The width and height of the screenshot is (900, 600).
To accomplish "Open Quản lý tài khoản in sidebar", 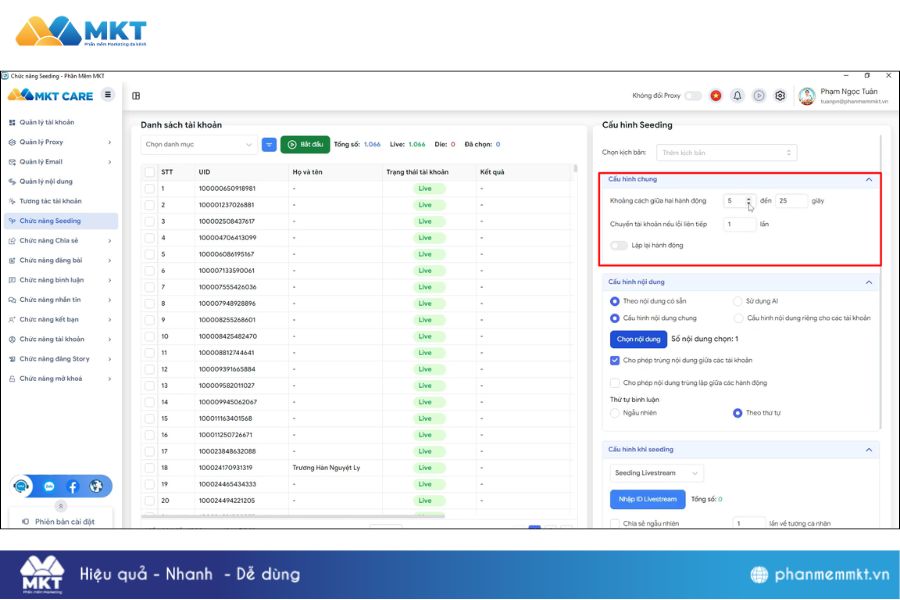I will point(46,122).
